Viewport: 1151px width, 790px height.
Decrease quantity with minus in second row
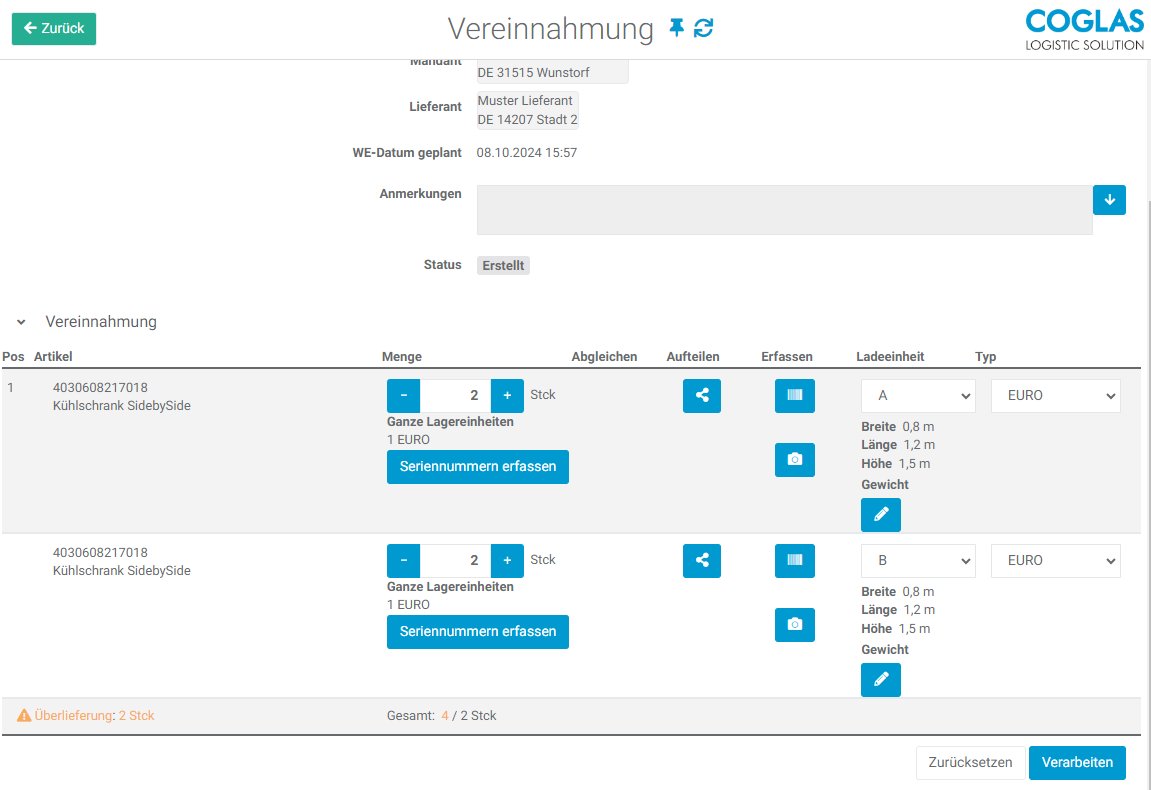[x=404, y=561]
